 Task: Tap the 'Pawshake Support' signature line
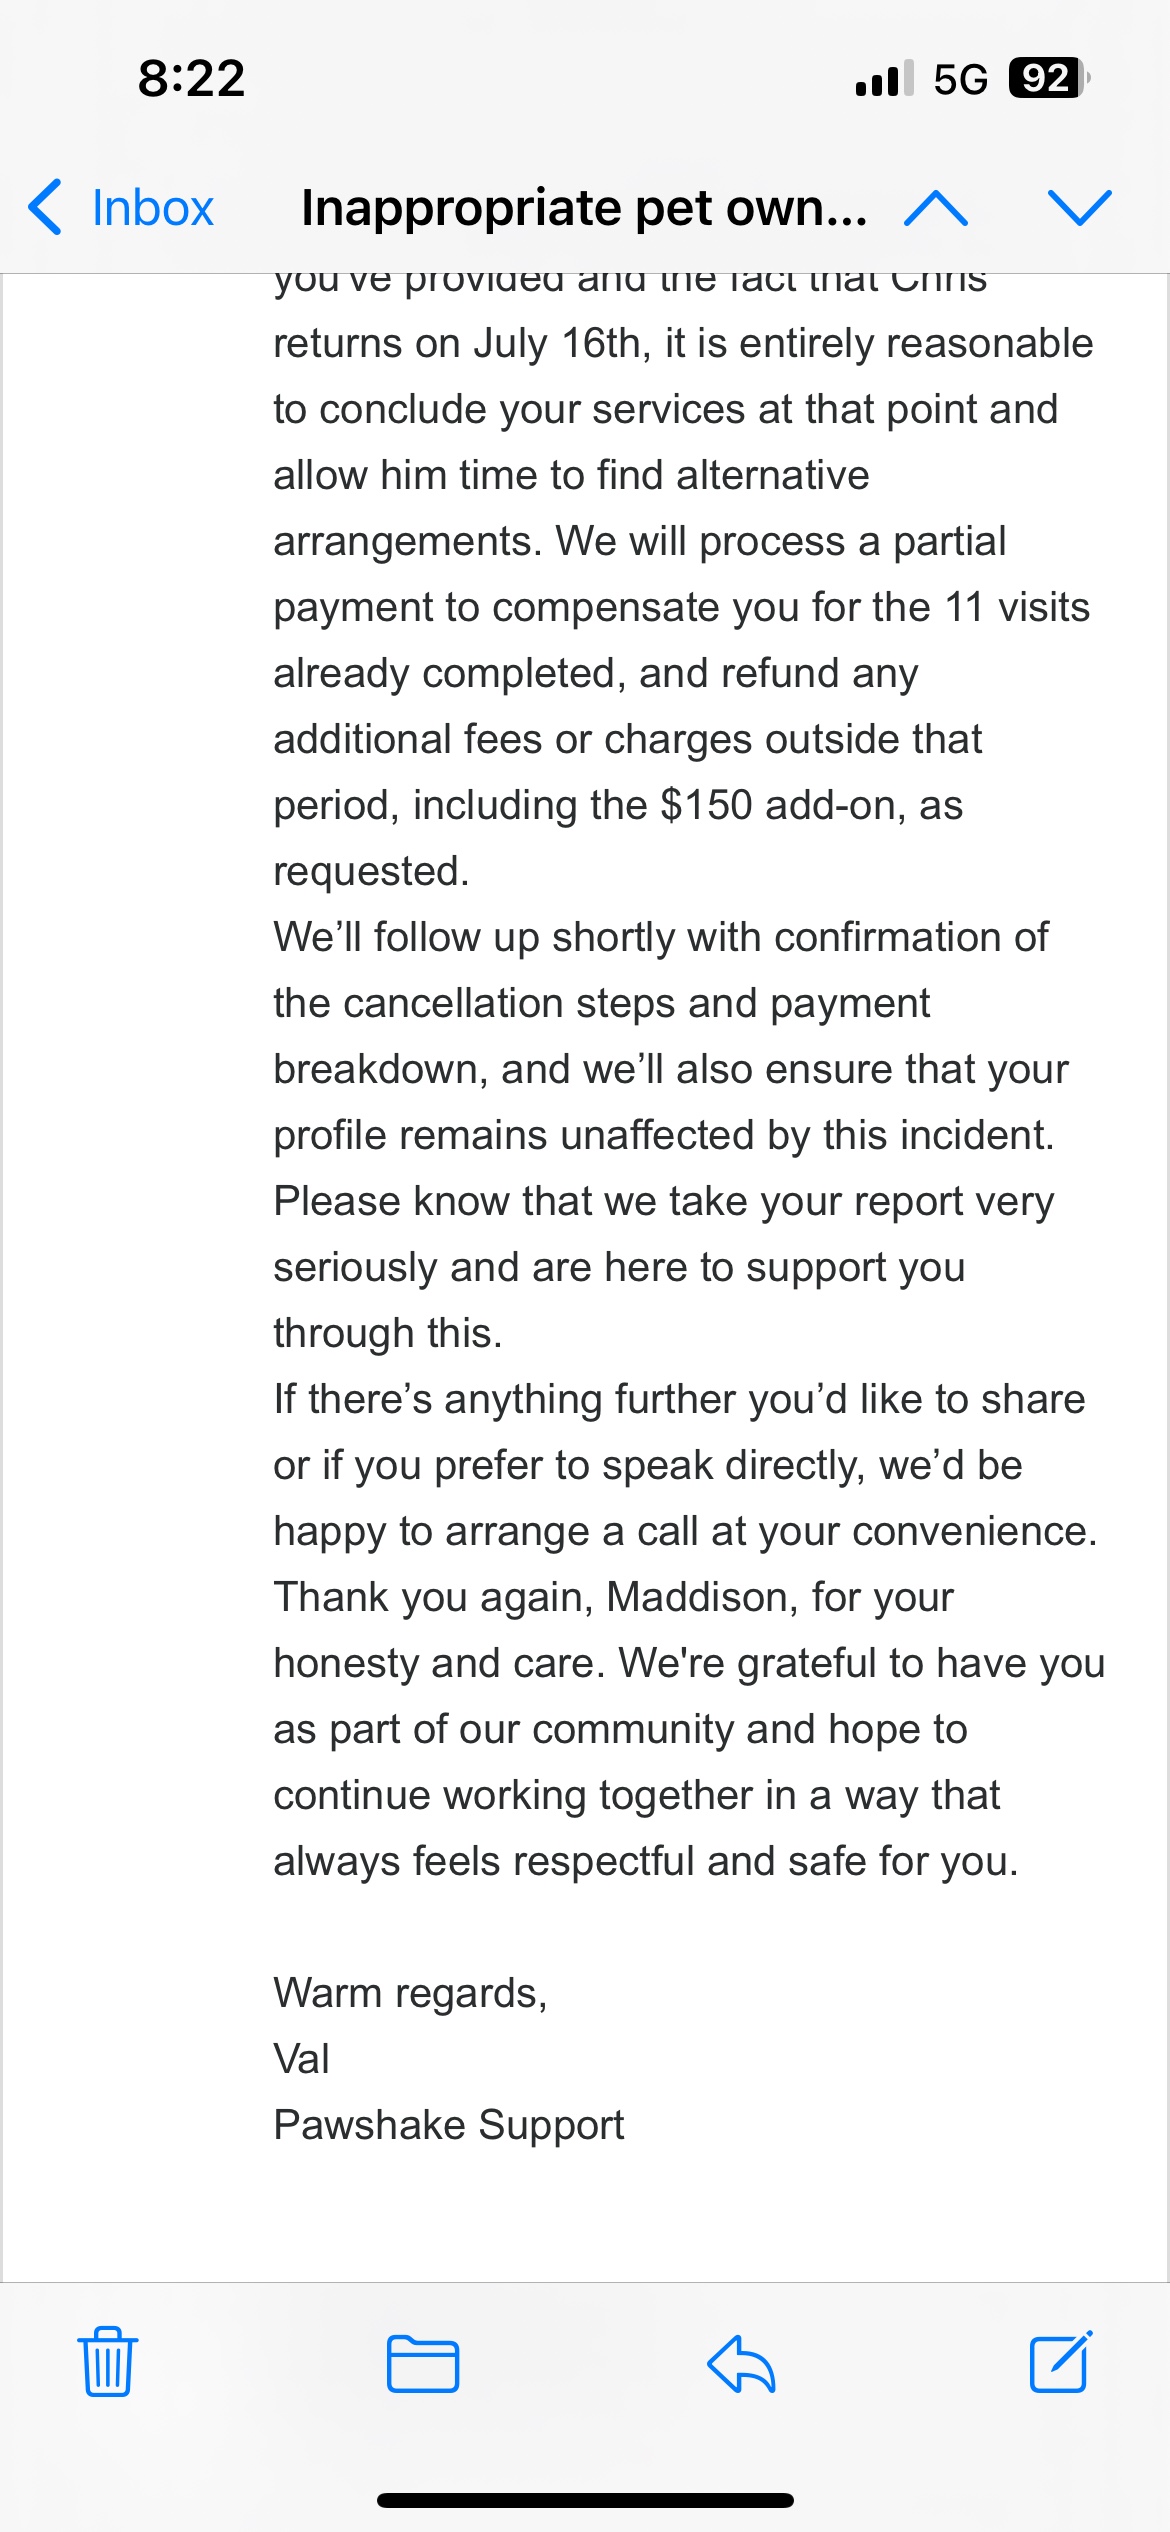point(448,2125)
